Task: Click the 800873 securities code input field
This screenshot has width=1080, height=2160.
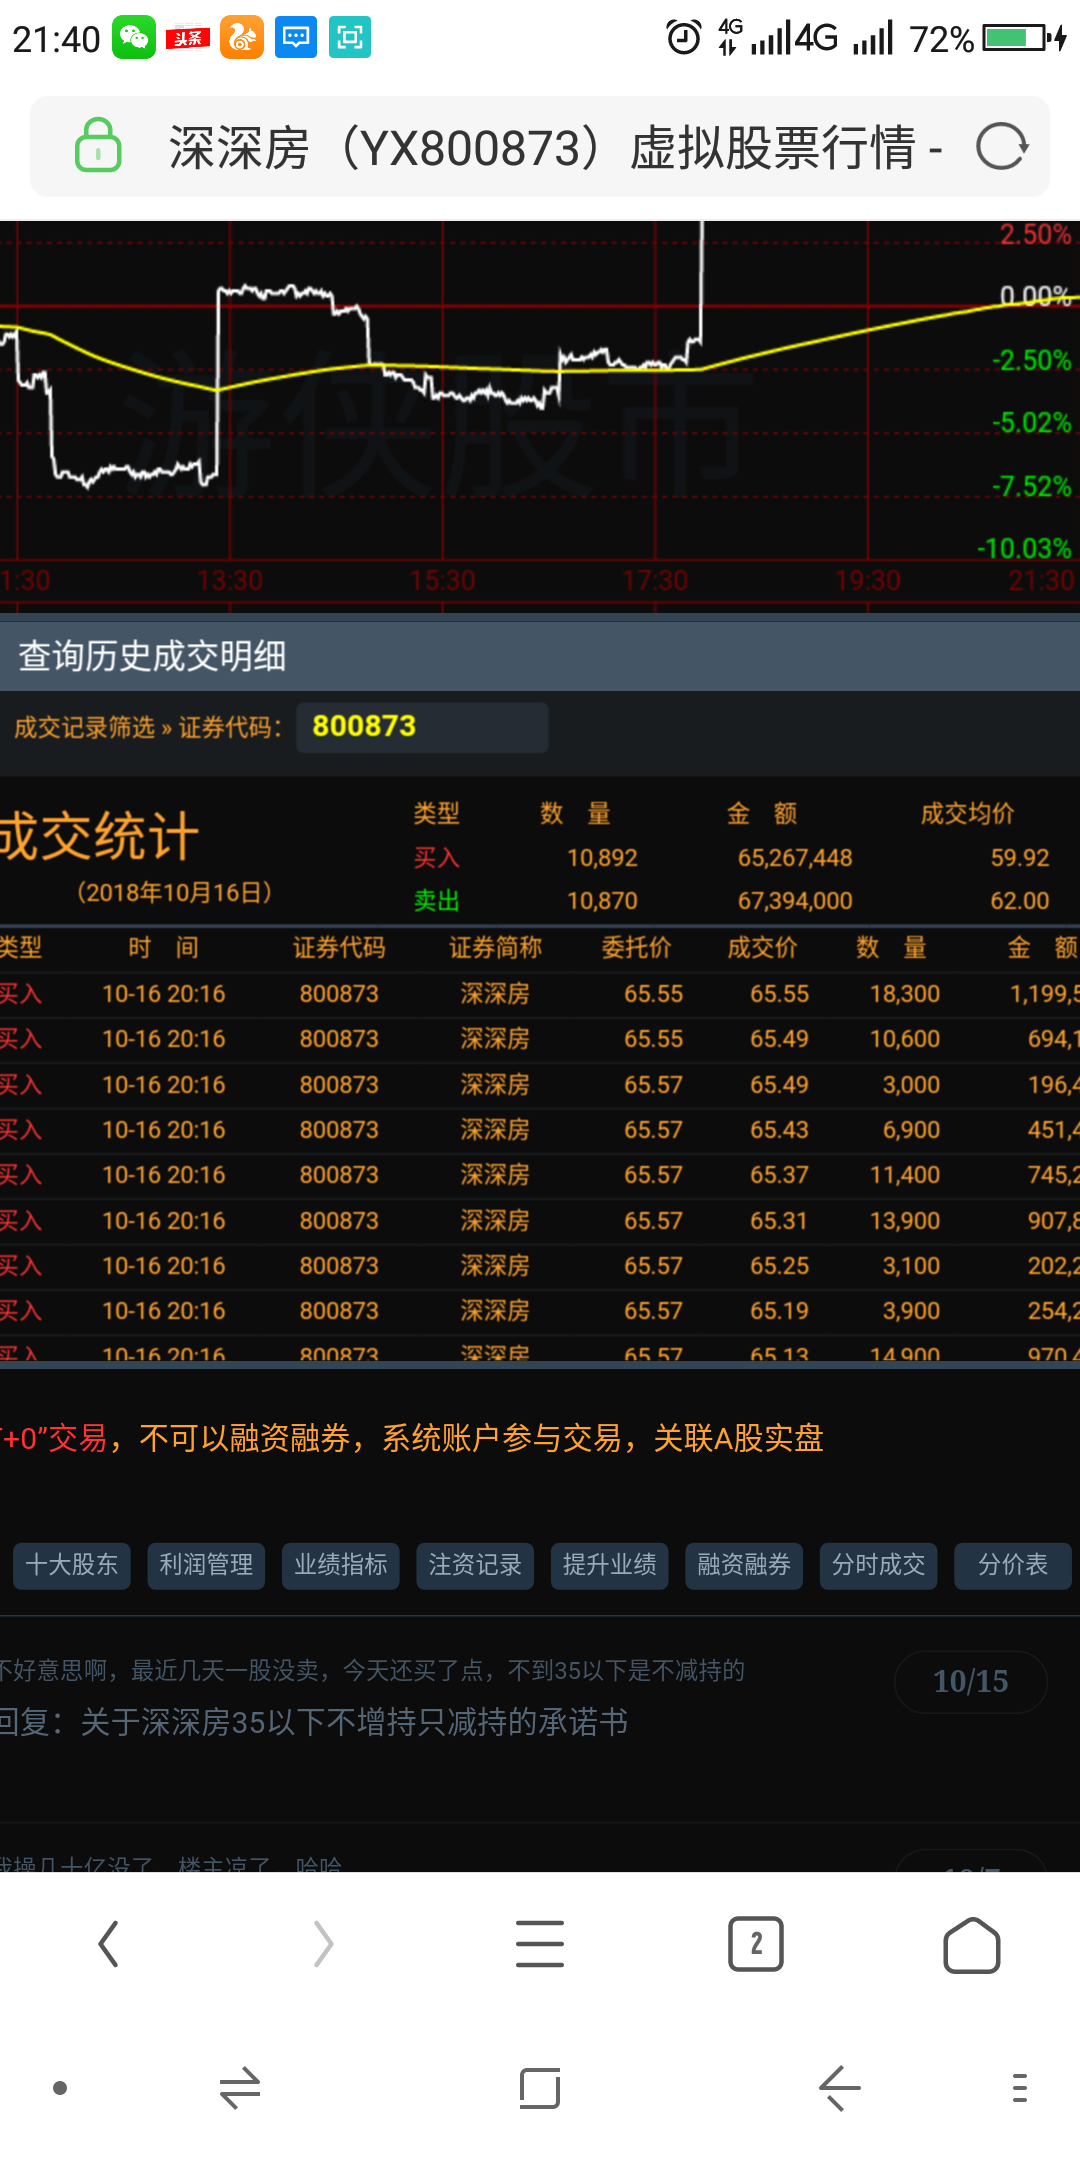Action: 422,727
